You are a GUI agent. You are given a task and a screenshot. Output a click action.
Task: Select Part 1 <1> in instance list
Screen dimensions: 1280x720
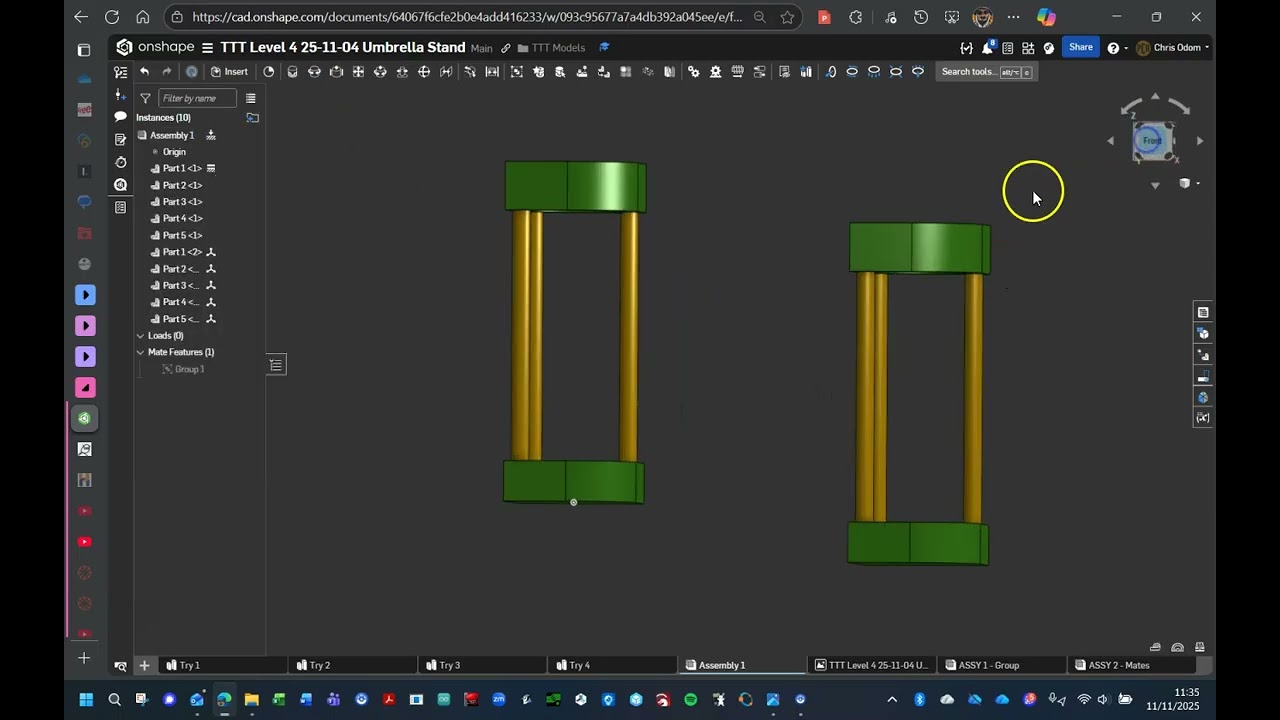[x=182, y=168]
